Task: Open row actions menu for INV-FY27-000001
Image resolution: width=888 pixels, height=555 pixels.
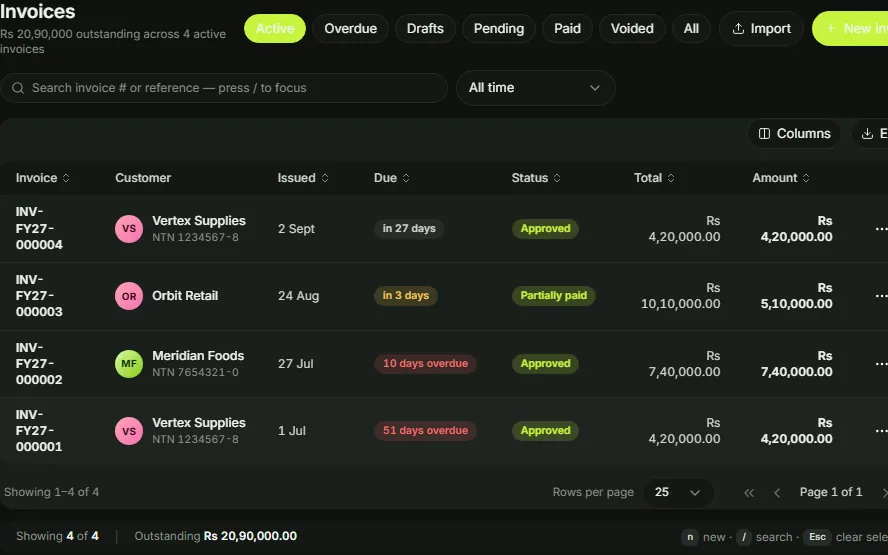Action: [x=881, y=431]
